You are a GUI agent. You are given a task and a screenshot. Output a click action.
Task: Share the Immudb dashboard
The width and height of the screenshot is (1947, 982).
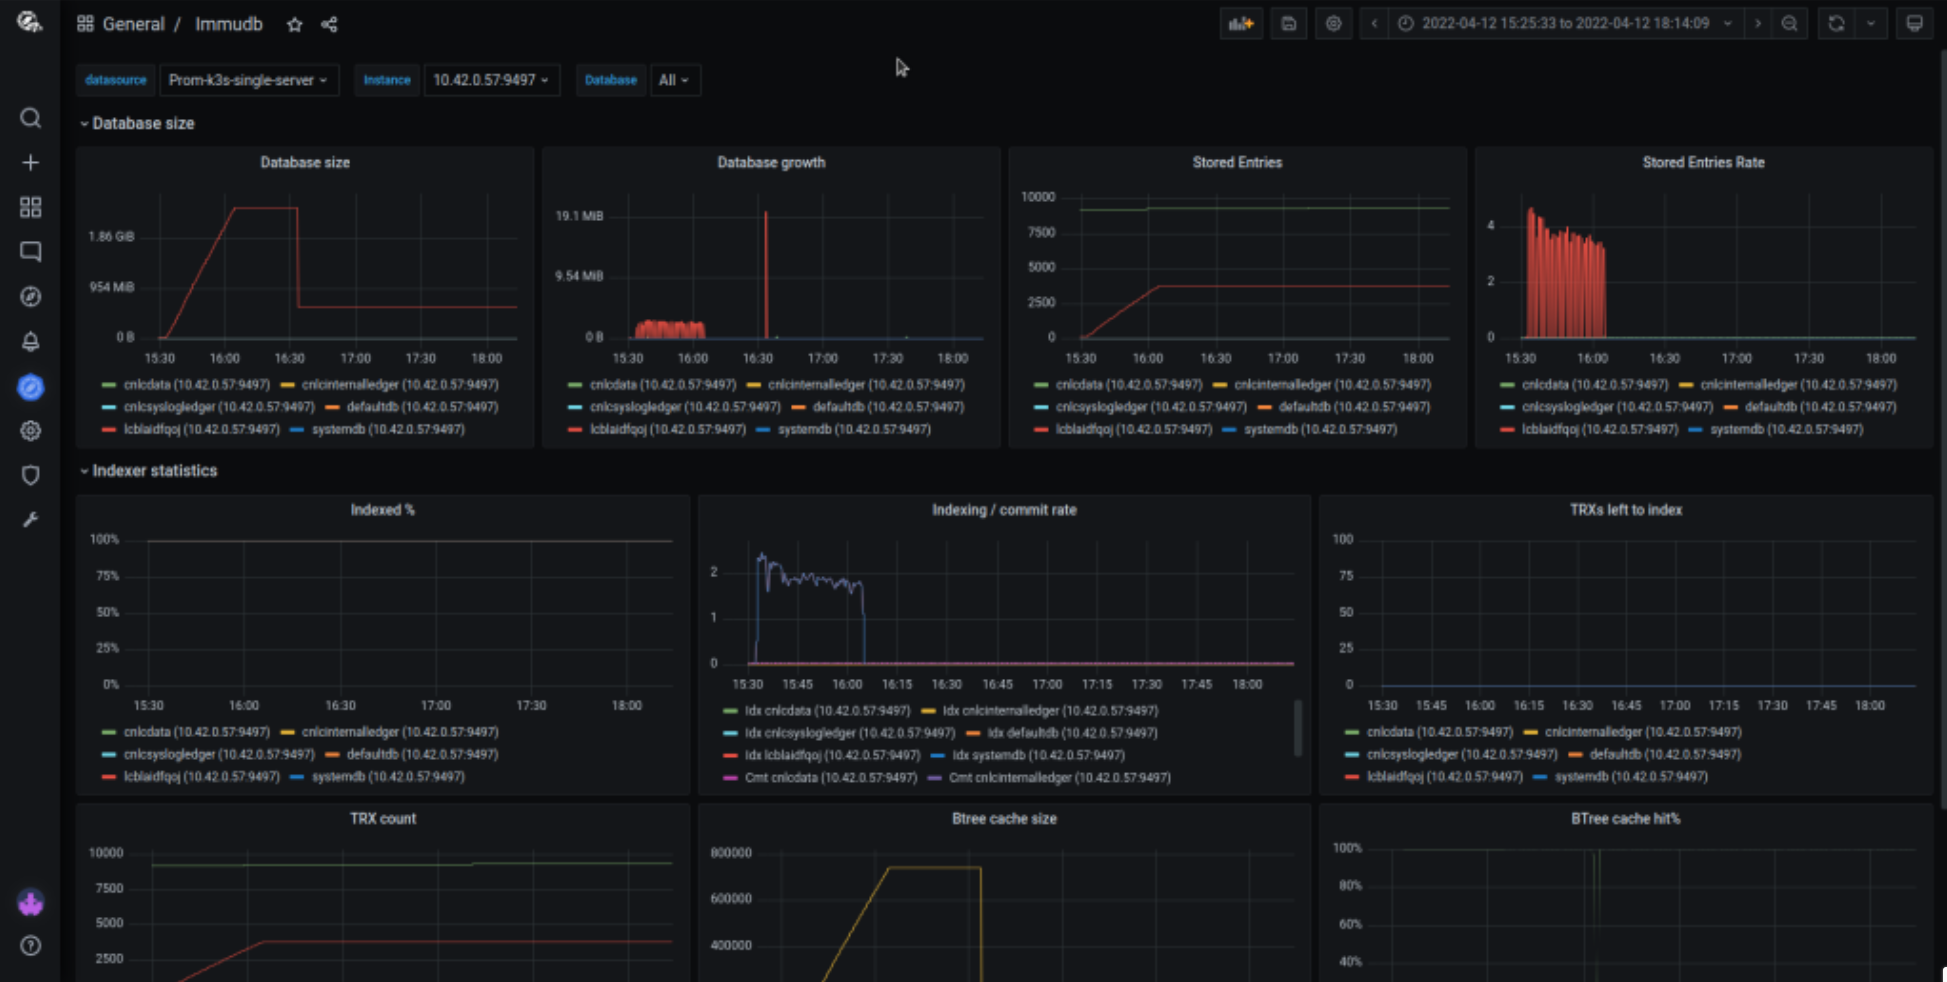click(329, 24)
